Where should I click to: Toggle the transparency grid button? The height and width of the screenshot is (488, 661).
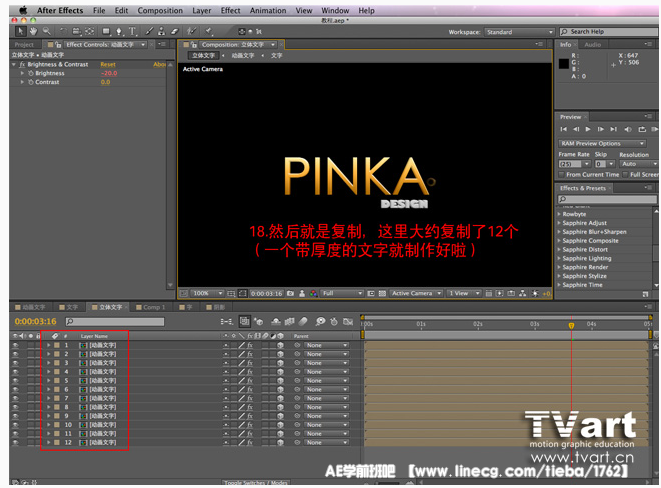(x=382, y=293)
